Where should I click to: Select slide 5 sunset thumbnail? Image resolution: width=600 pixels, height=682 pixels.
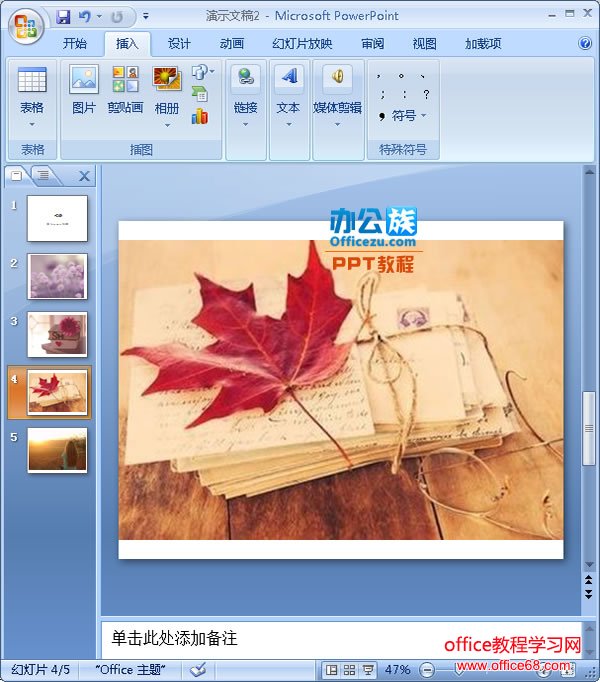57,450
